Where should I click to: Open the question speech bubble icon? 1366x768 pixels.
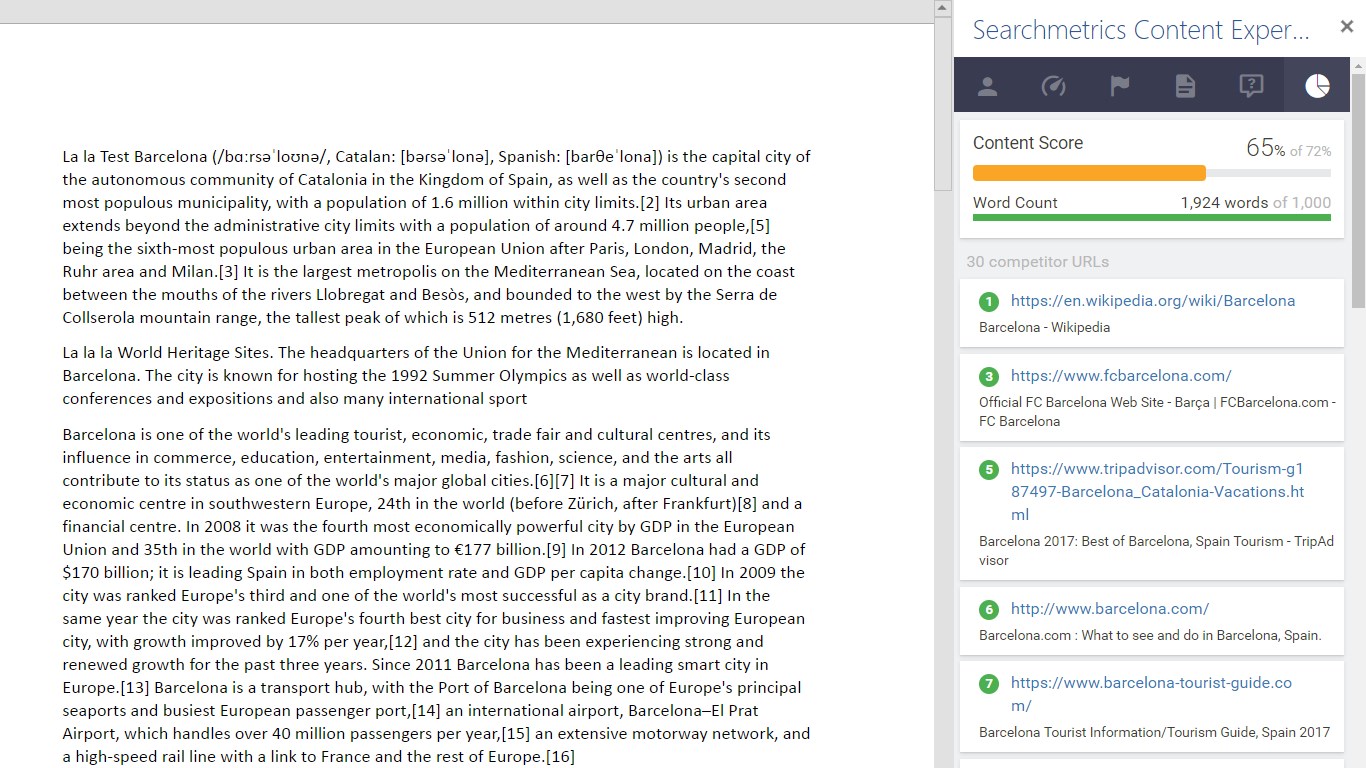pyautogui.click(x=1251, y=86)
